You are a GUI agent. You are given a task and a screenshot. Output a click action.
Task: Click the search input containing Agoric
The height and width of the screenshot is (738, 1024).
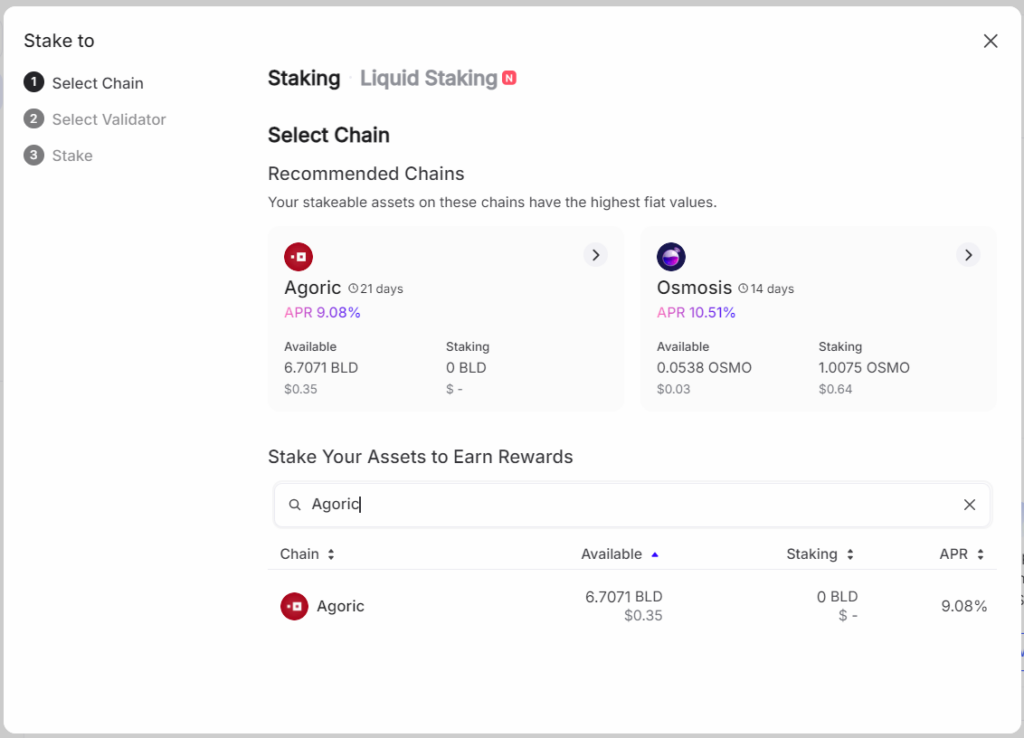(630, 505)
